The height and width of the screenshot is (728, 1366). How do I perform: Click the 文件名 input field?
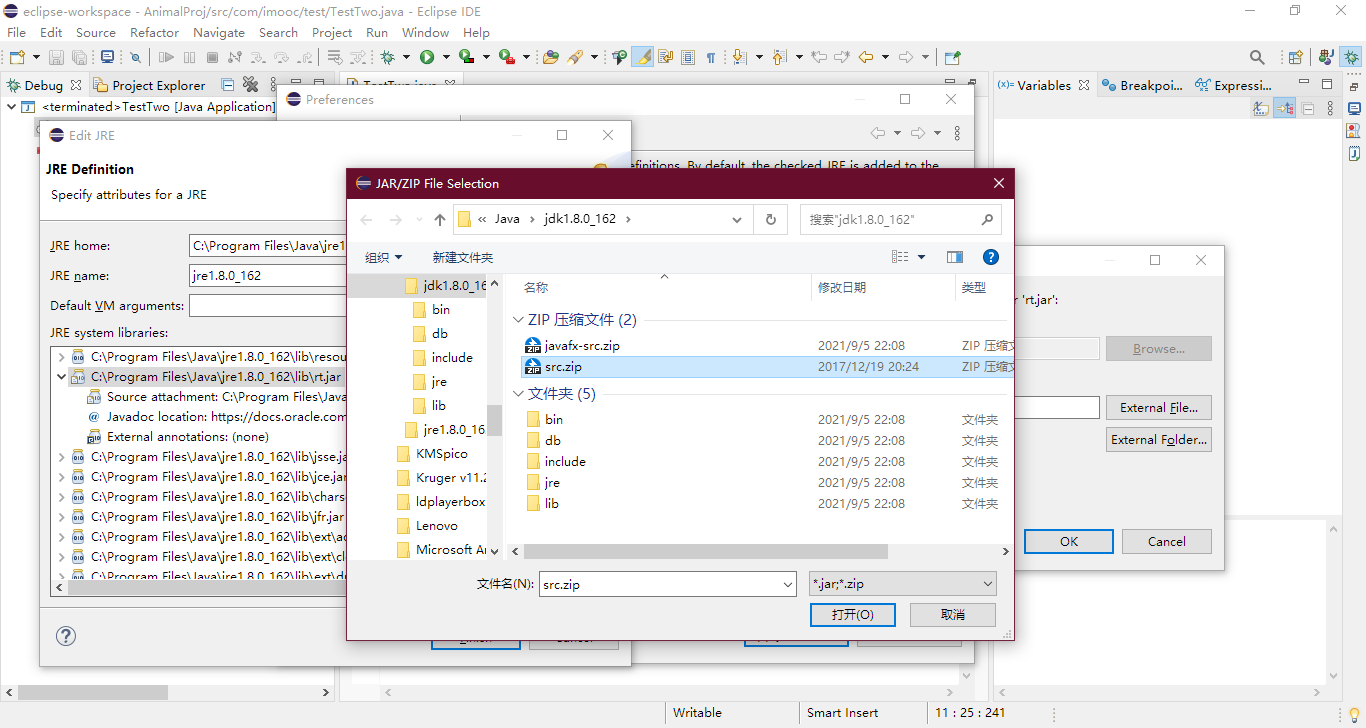click(661, 584)
